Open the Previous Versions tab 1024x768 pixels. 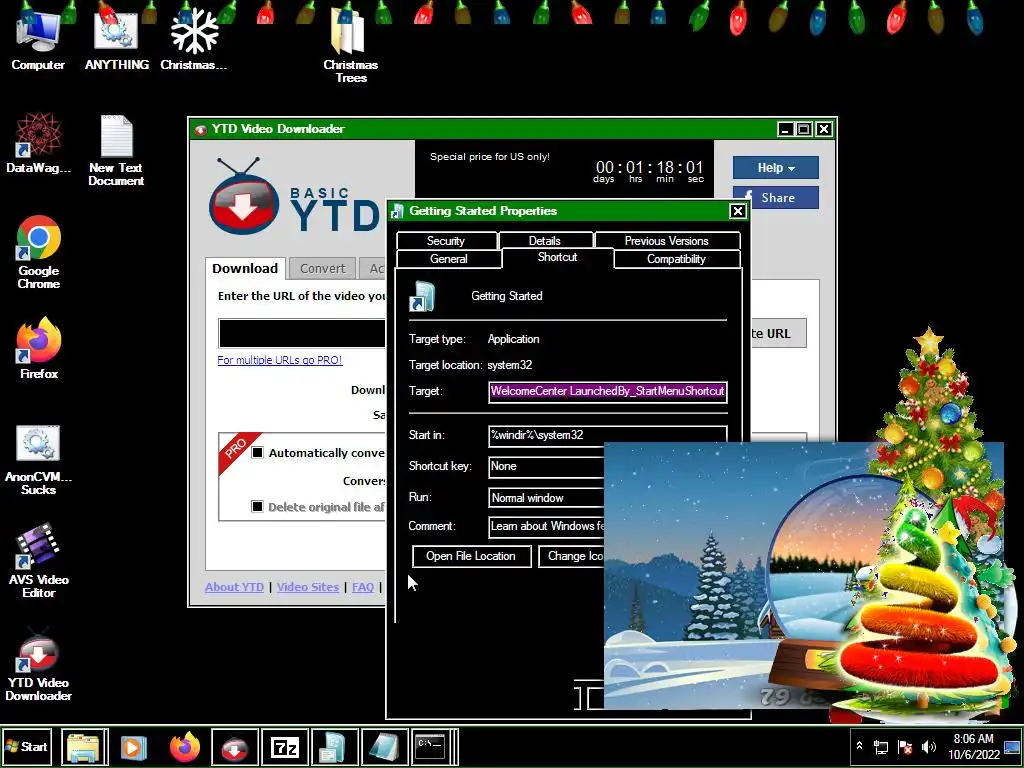[x=667, y=241]
